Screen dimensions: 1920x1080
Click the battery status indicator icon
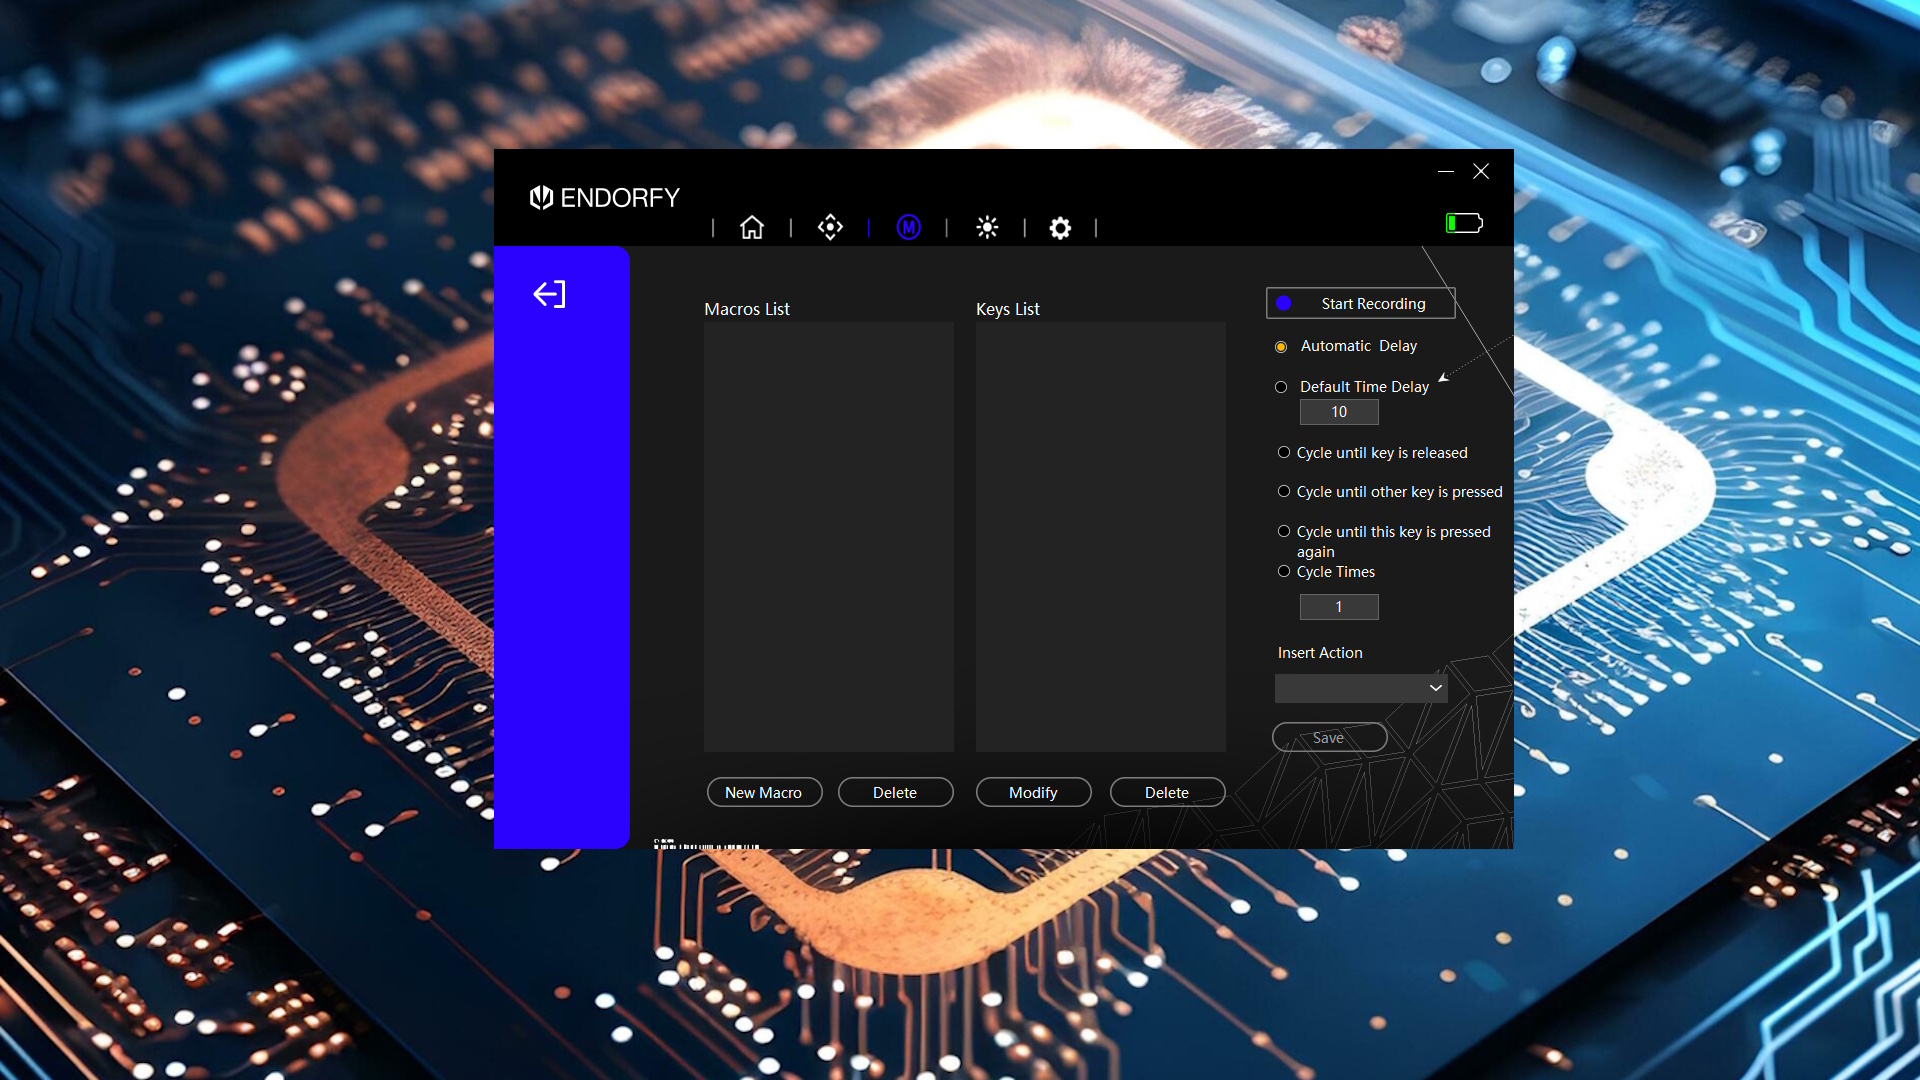tap(1464, 223)
